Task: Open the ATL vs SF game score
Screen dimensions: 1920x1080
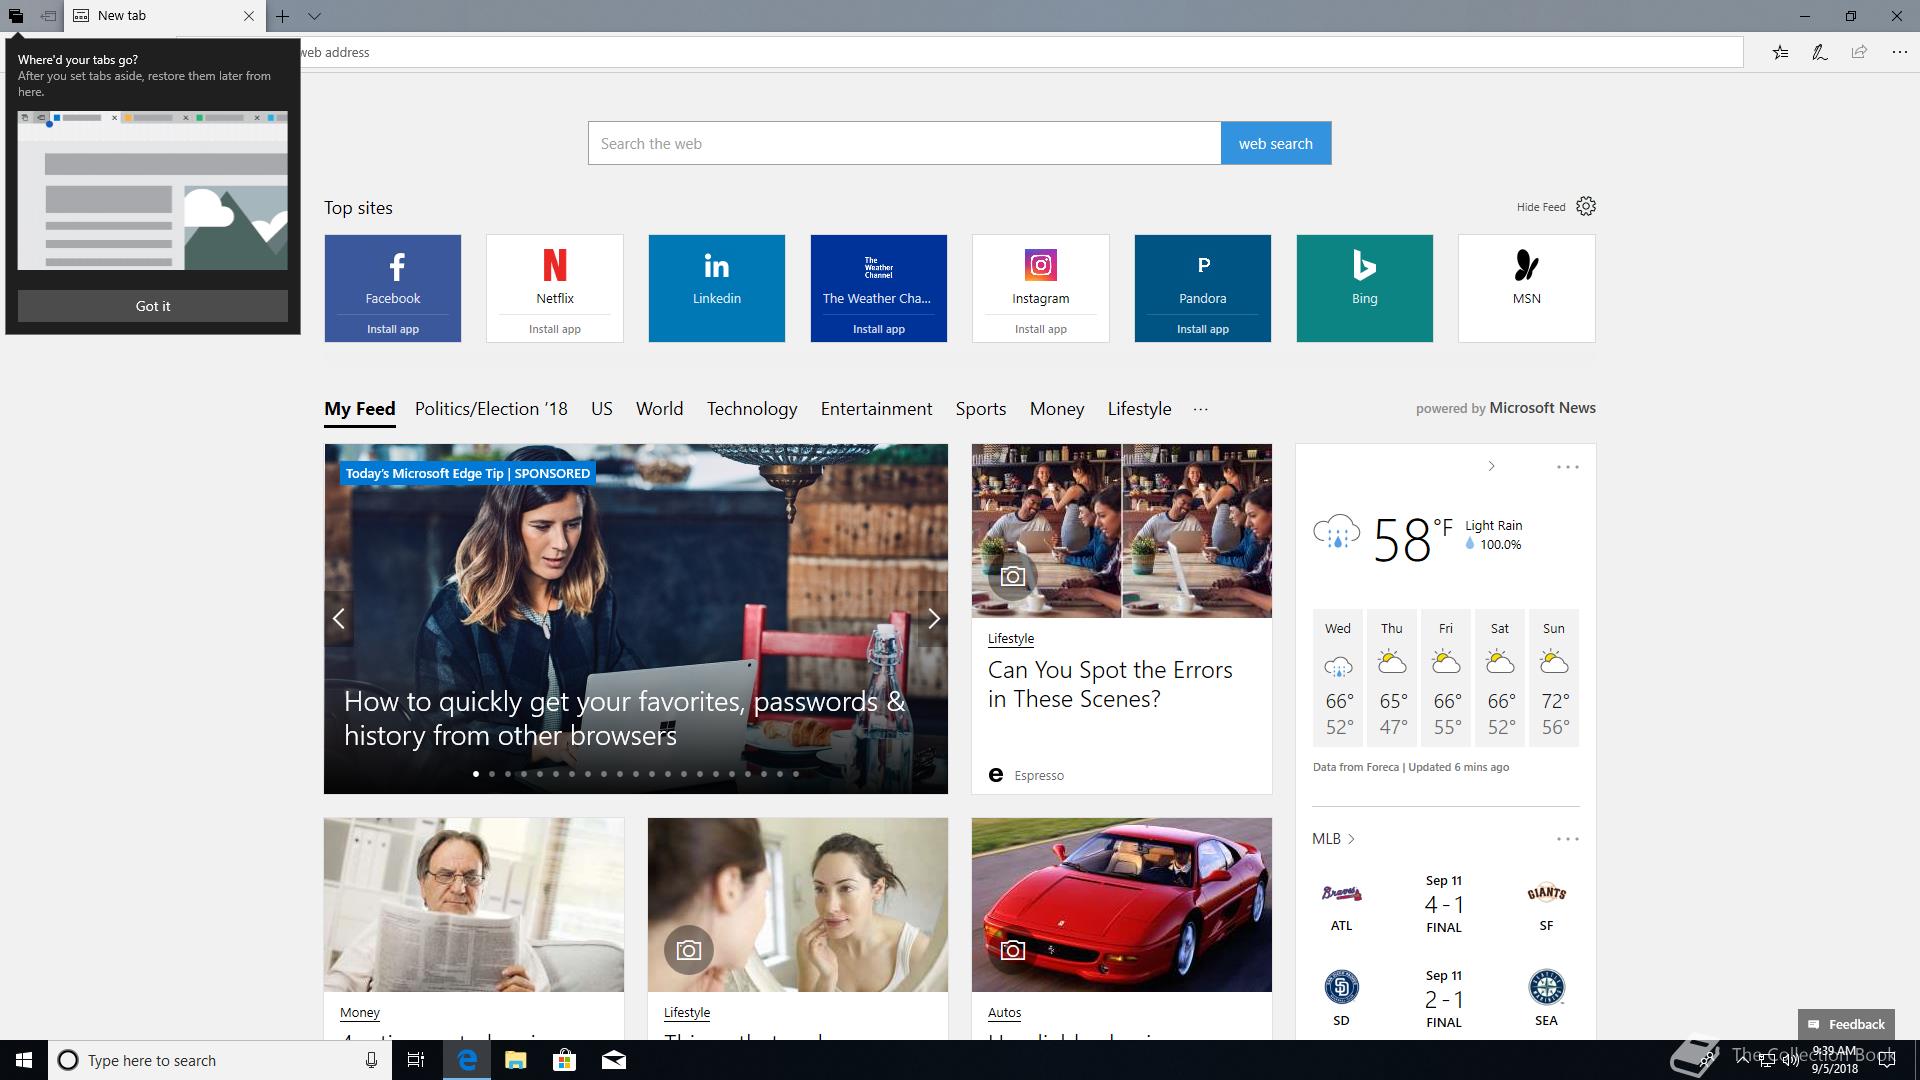Action: tap(1444, 904)
